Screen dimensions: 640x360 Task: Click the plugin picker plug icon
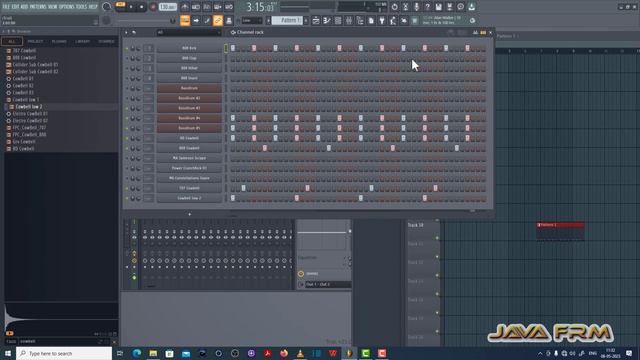click(x=382, y=20)
